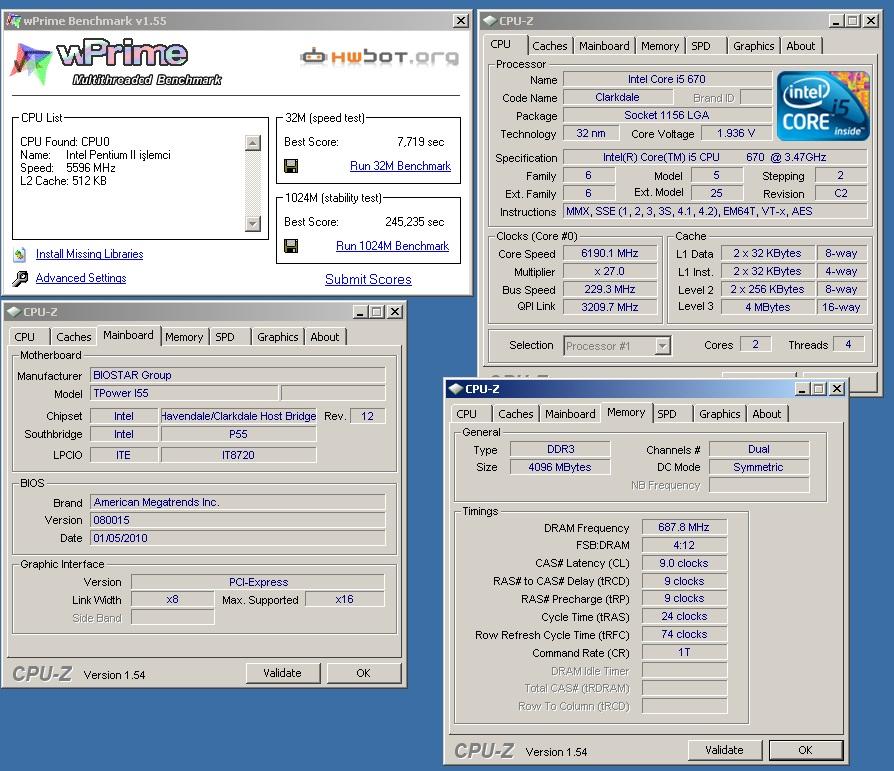
Task: Click the Intel Core i5 inside logo
Action: pos(823,105)
